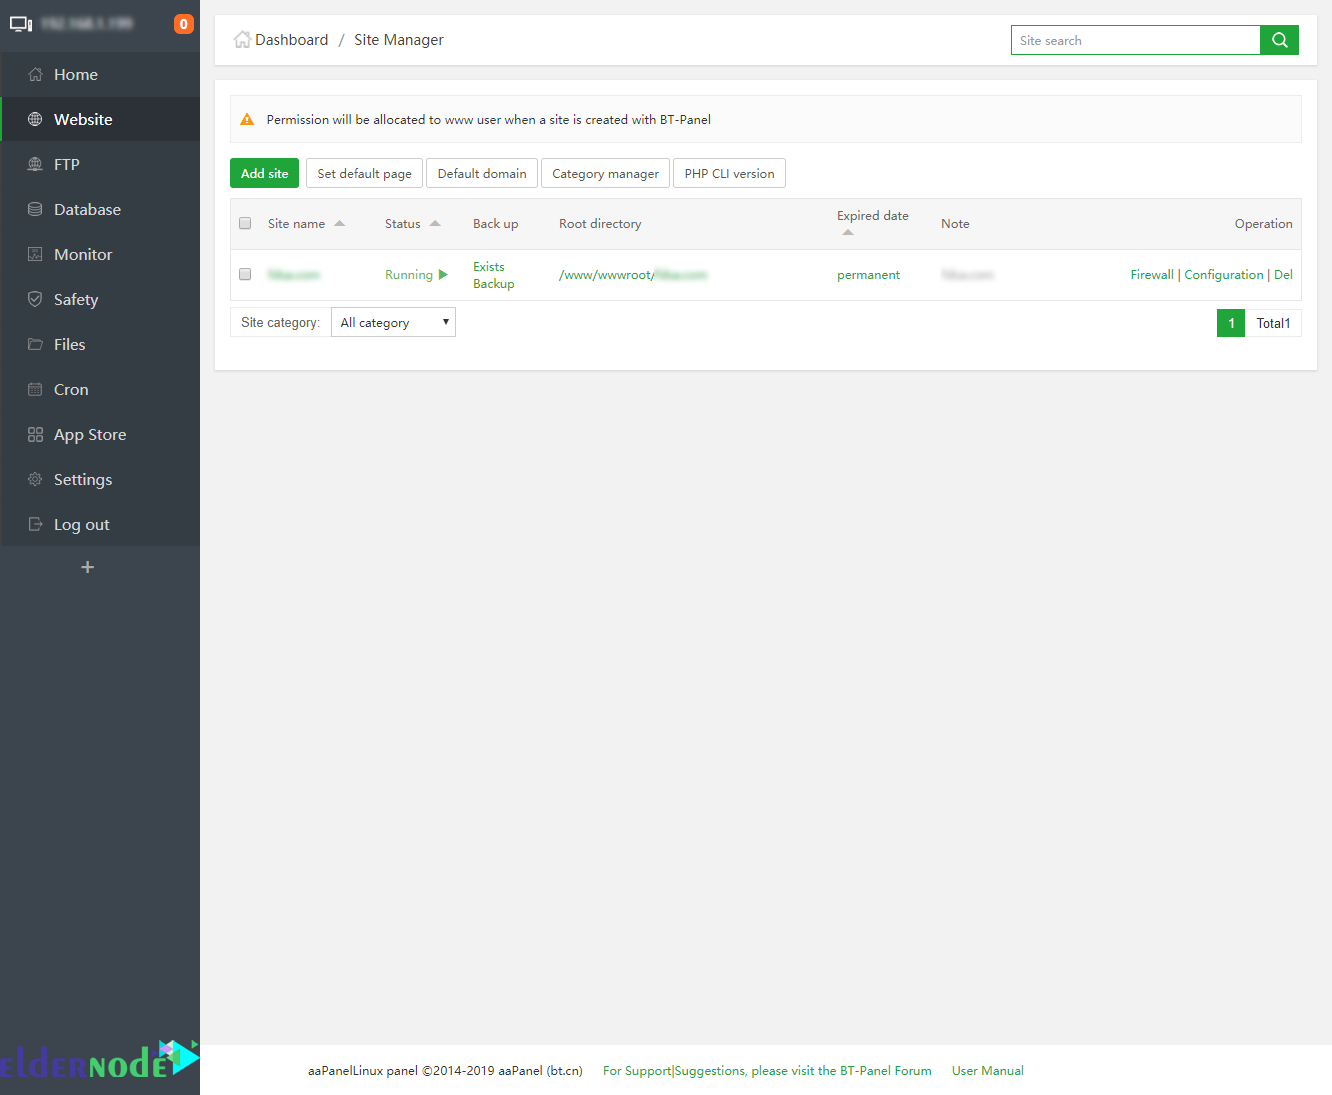1332x1095 pixels.
Task: Click the plus icon below the sidebar
Action: tap(87, 567)
